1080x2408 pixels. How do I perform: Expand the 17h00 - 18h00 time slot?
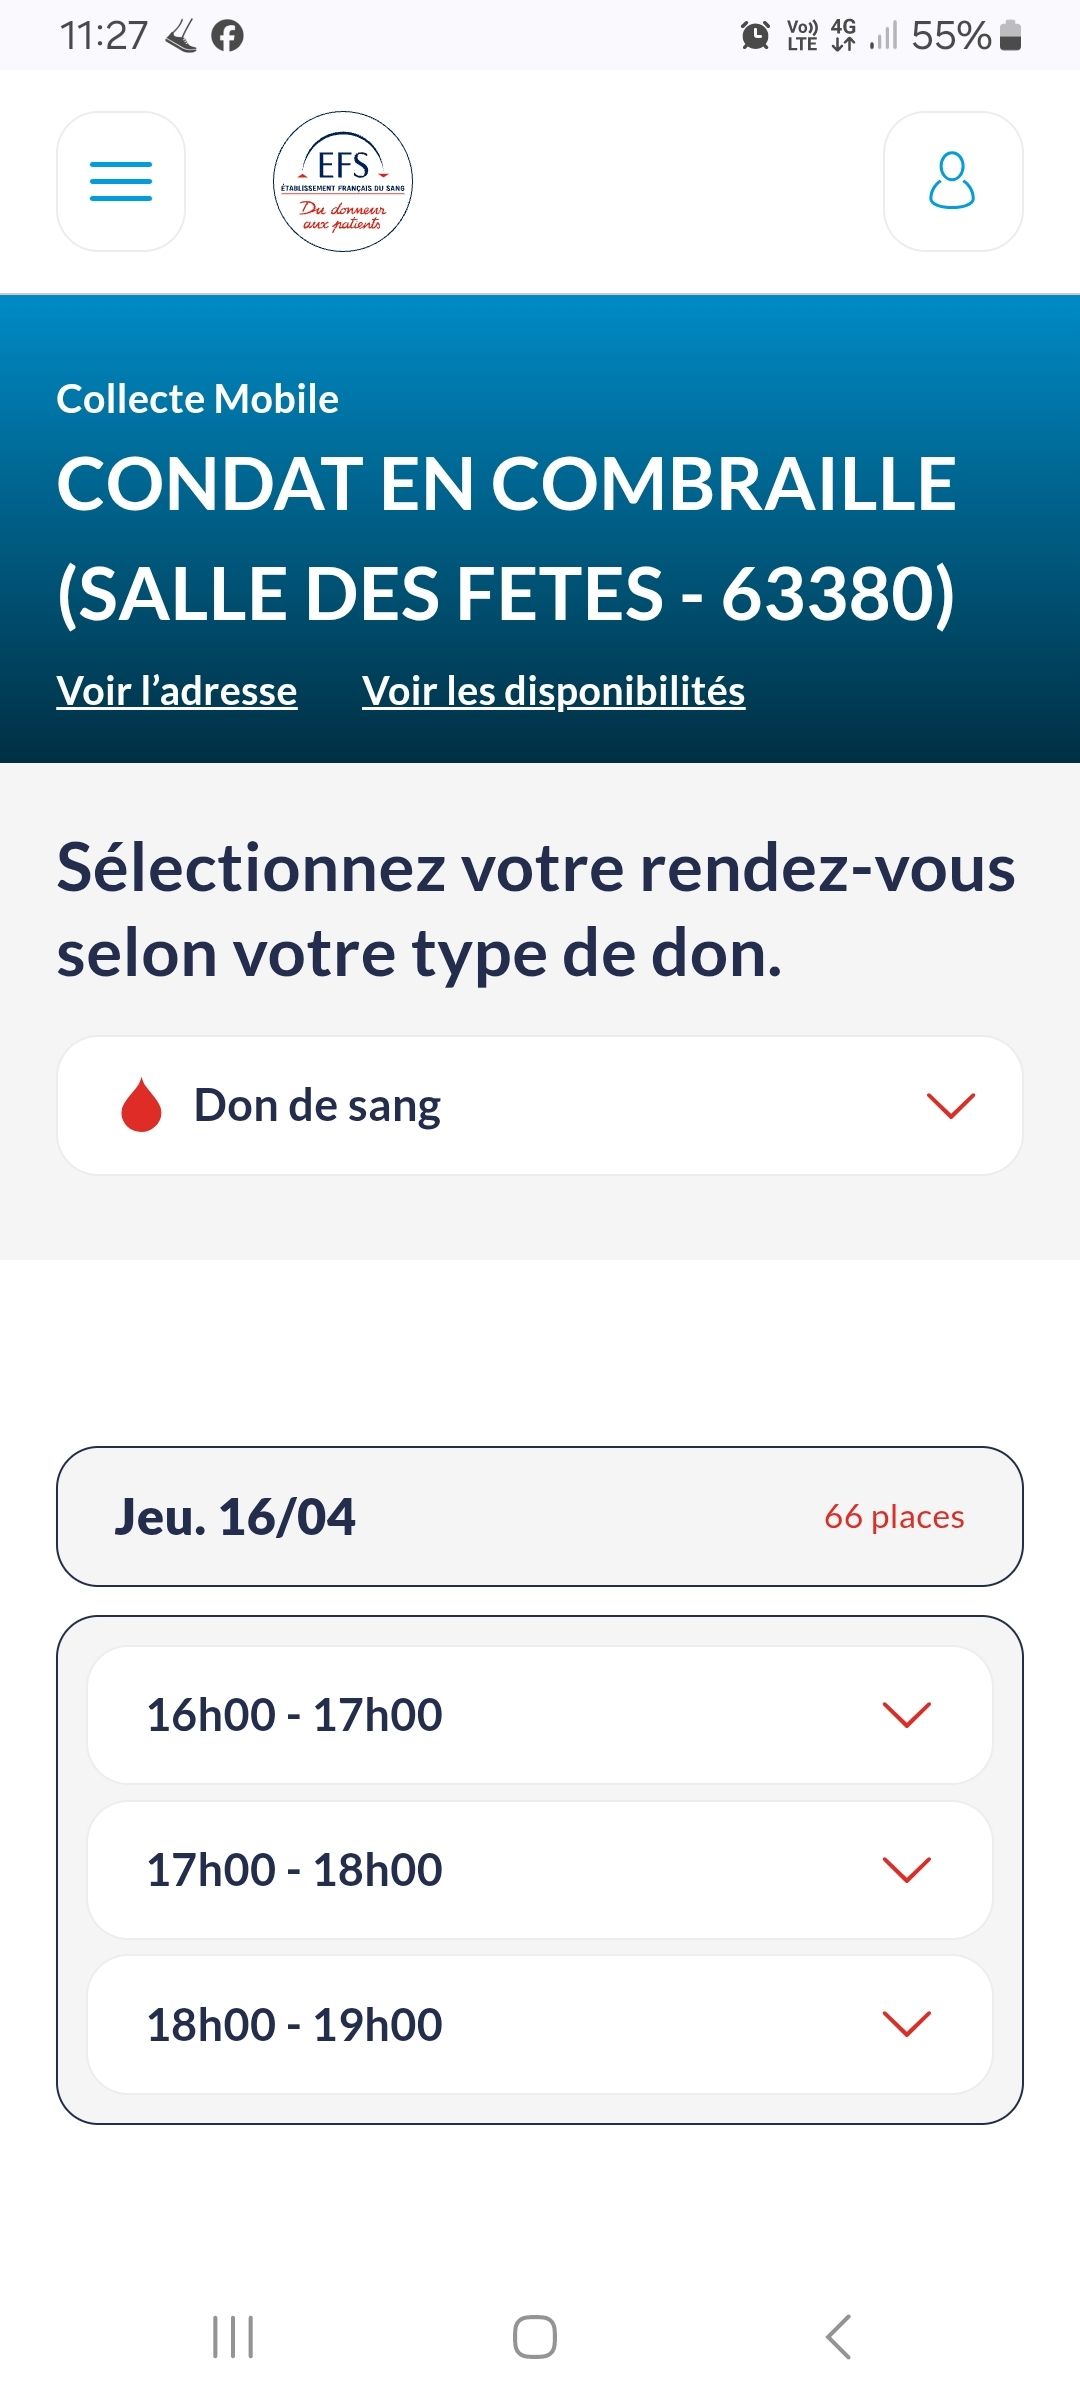coord(540,1870)
